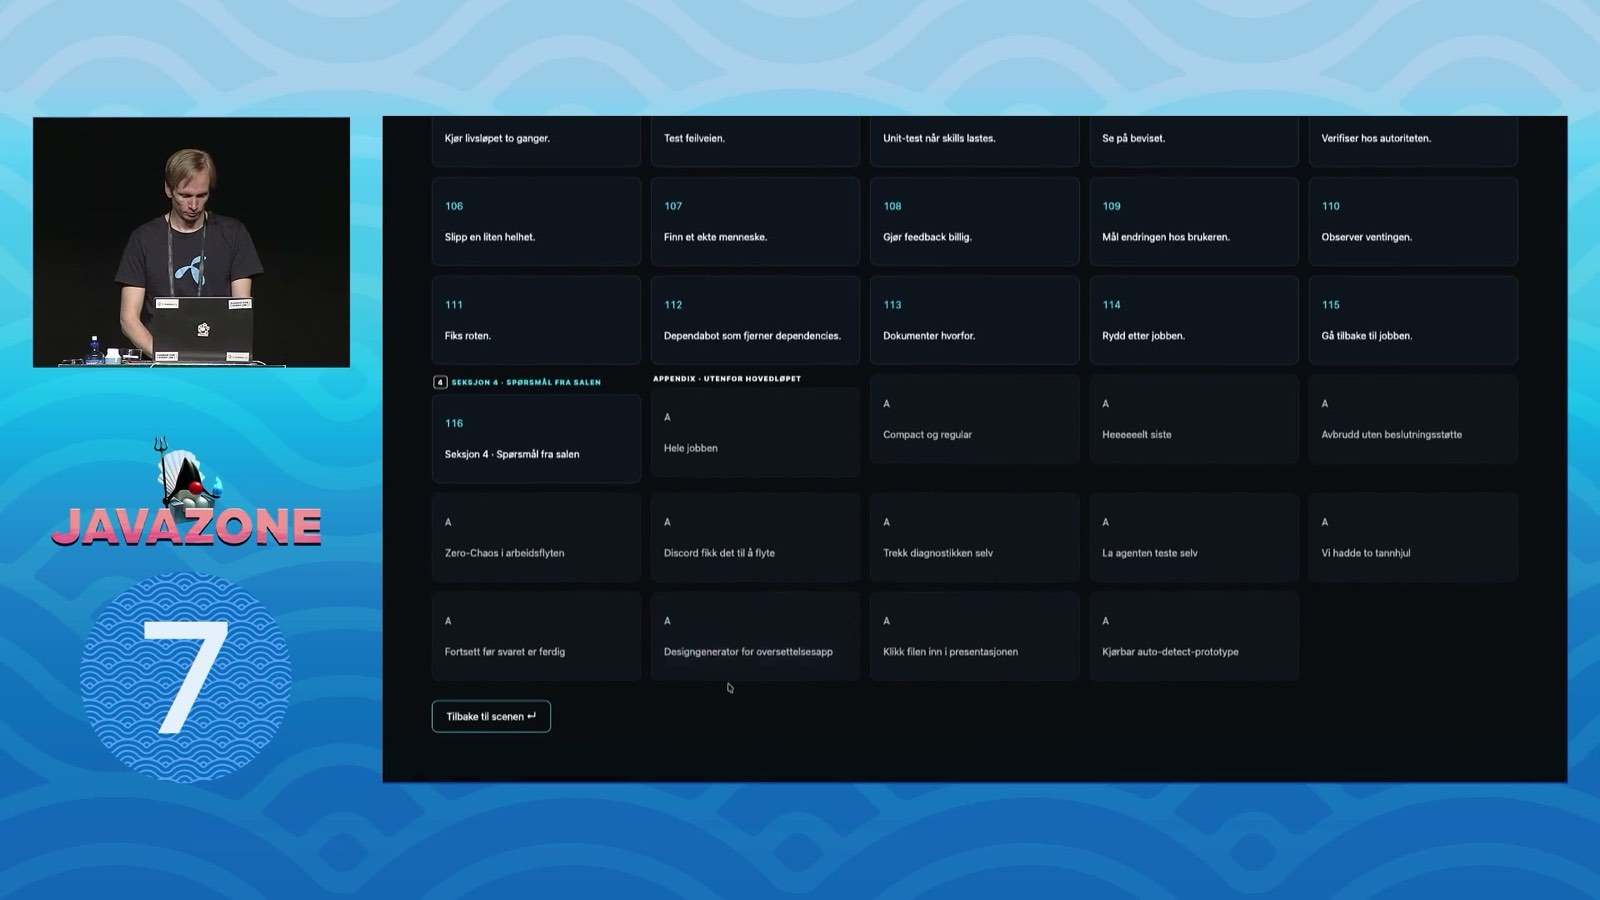The height and width of the screenshot is (900, 1600).
Task: Open slide card 107 'Finn et ekte menneske'
Action: pos(755,221)
